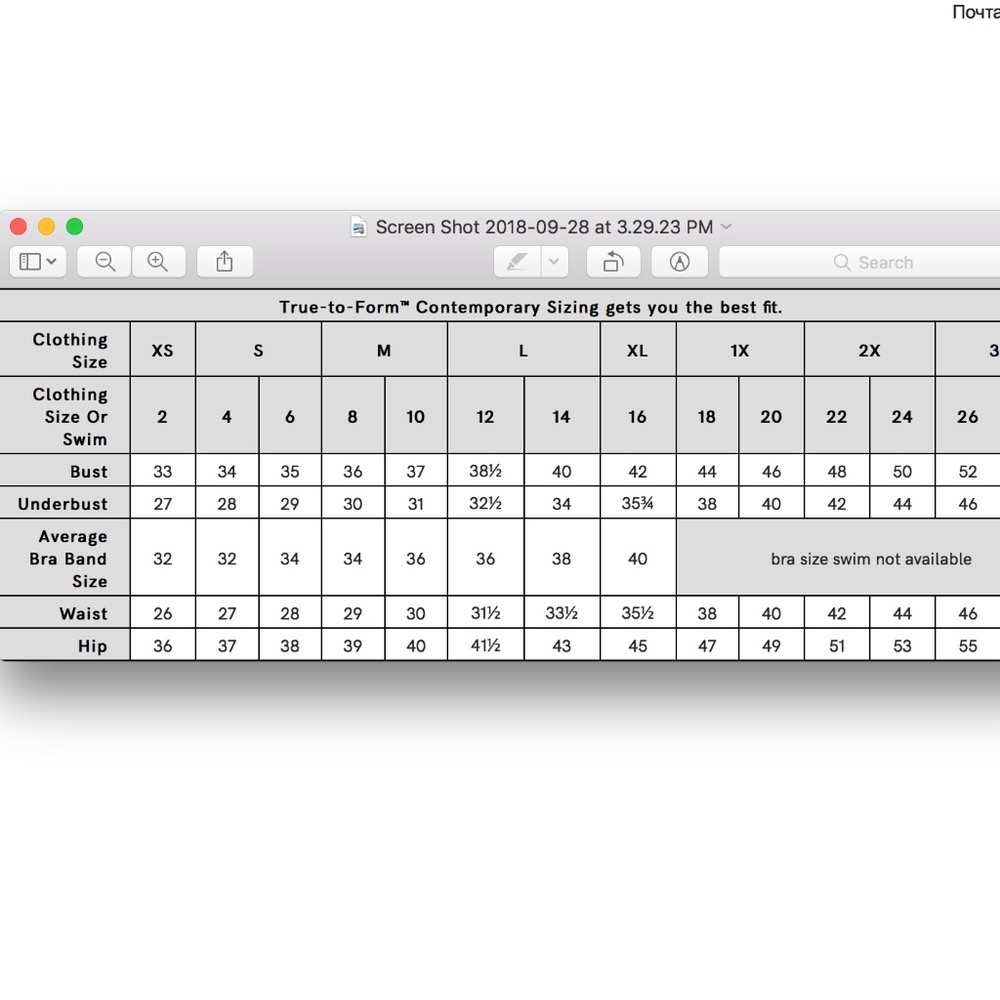Click the waist value '35½'
The width and height of the screenshot is (1000, 1000).
[638, 613]
